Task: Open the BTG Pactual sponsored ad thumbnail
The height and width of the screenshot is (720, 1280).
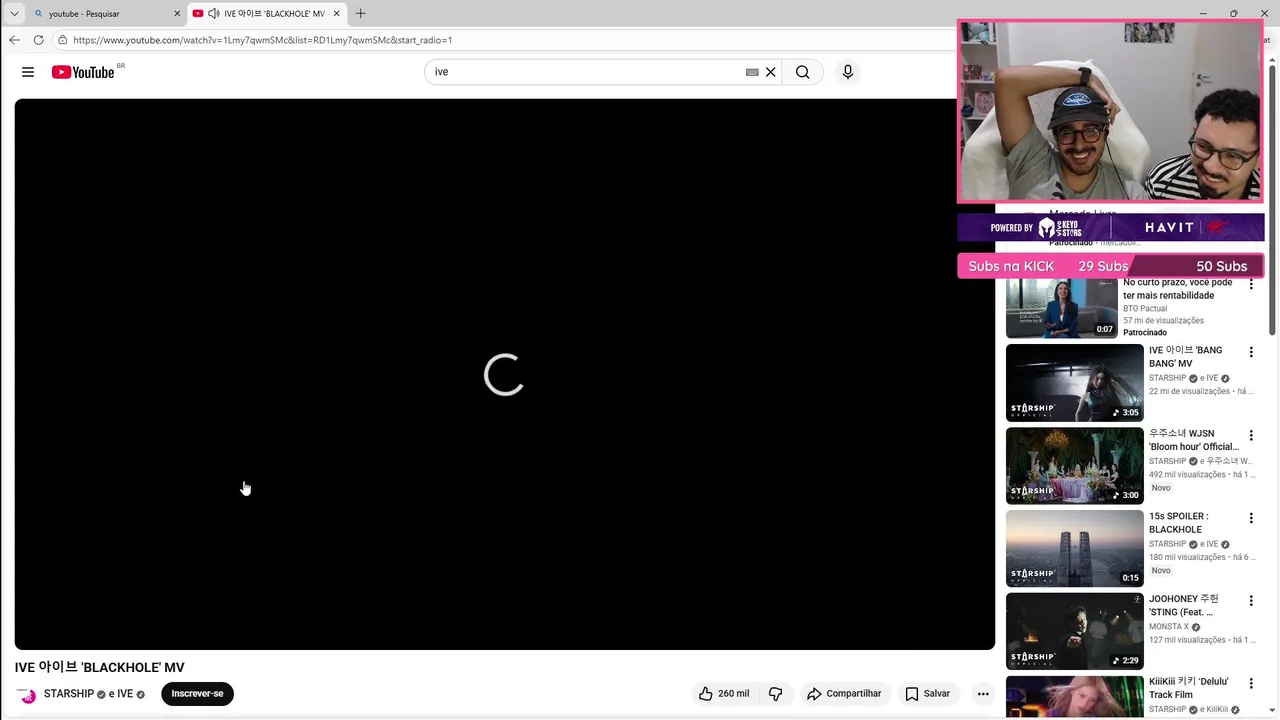Action: click(x=1061, y=308)
